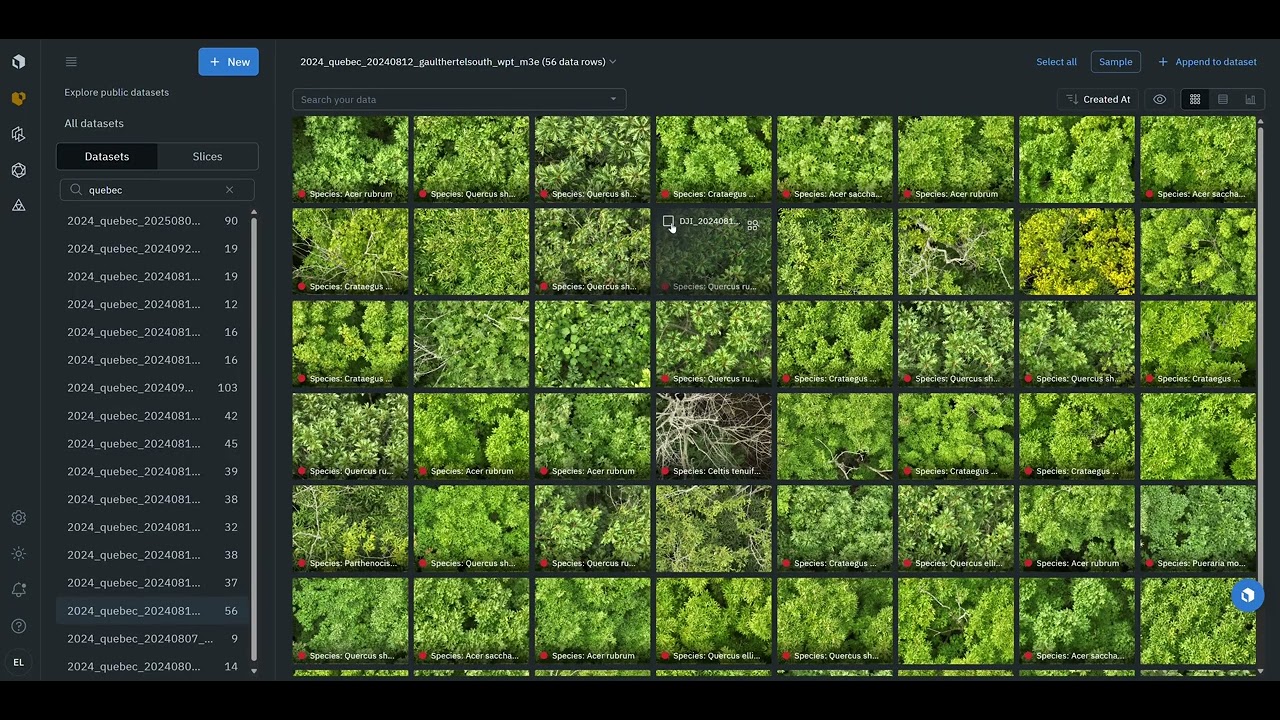Open the triangular Foundry icon in the sidebar
1280x720 pixels.
click(18, 205)
